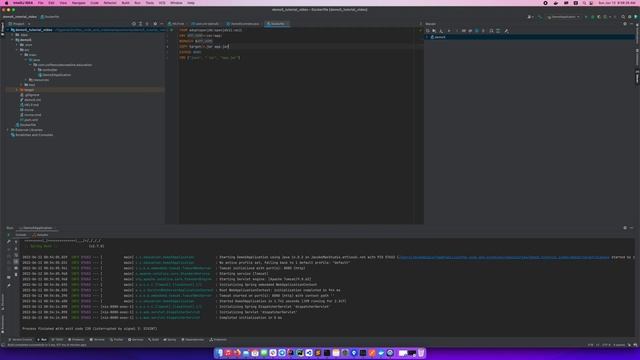This screenshot has width=640, height=360.
Task: Open Run panel settings gear
Action: pos(625,228)
